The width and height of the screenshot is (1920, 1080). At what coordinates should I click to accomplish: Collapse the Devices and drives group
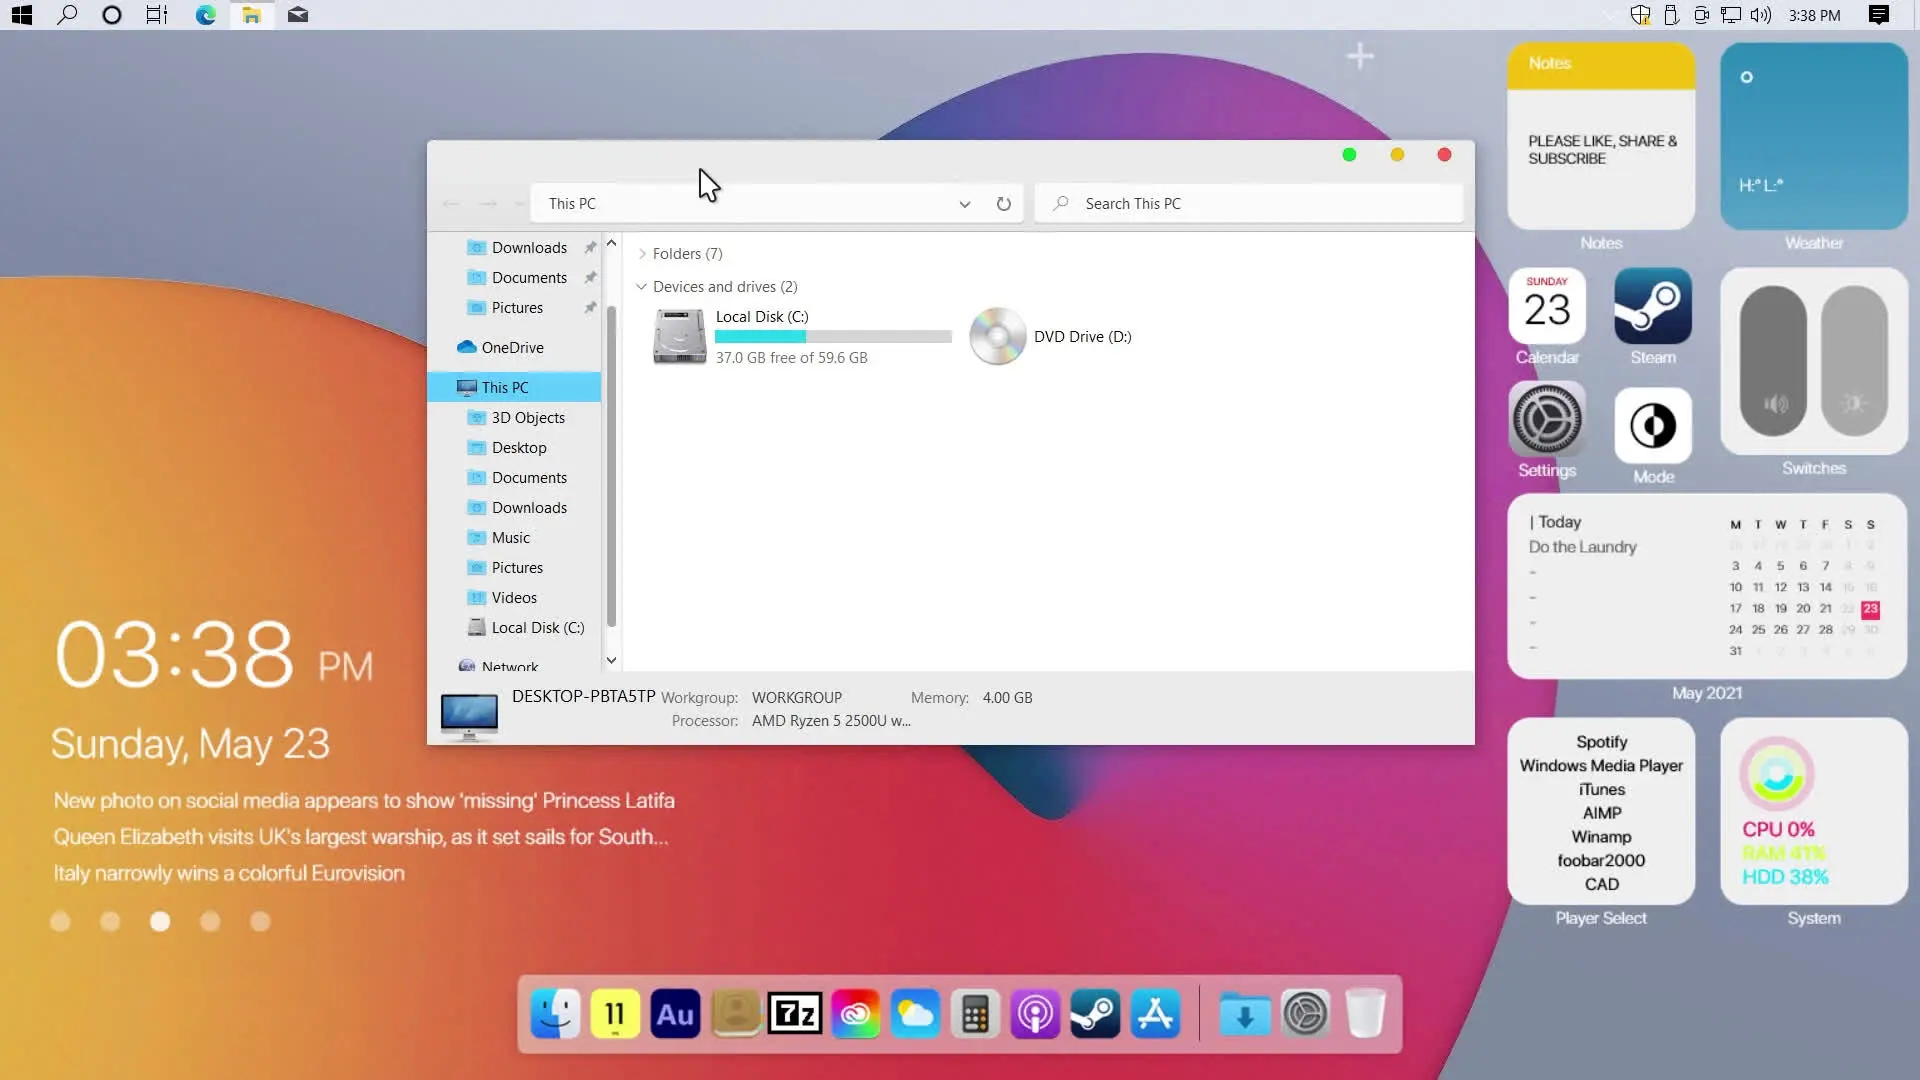coord(642,287)
